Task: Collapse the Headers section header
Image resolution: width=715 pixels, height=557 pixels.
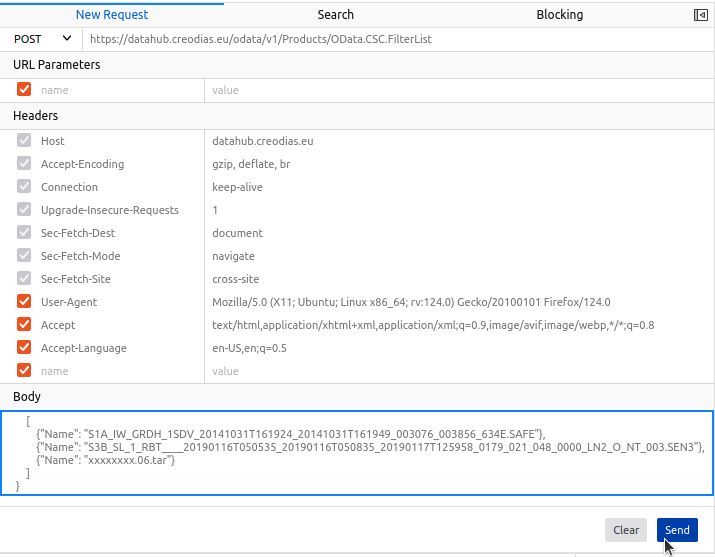Action: pyautogui.click(x=358, y=116)
